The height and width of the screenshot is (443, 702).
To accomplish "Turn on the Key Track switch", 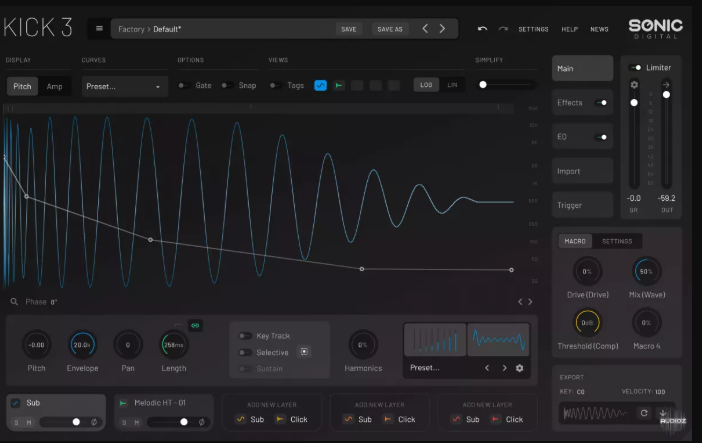I will (243, 337).
